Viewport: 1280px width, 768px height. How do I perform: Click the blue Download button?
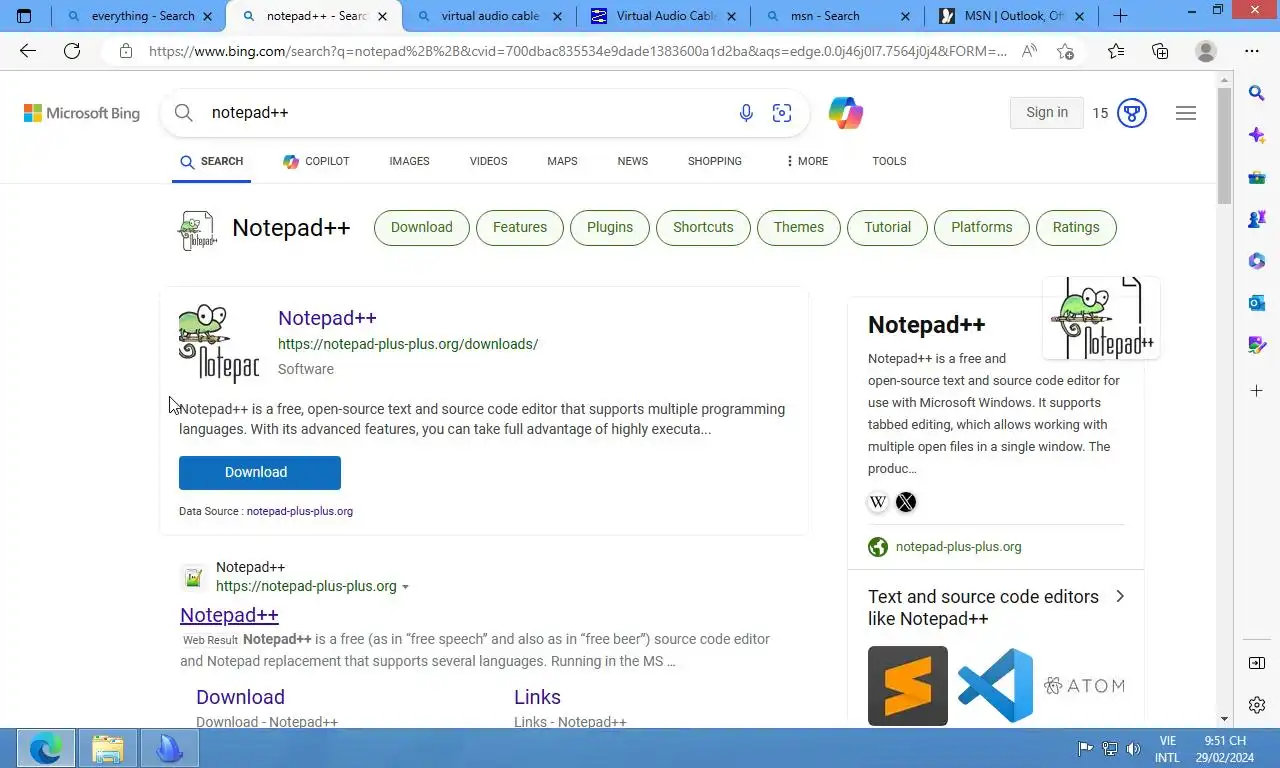coord(260,473)
